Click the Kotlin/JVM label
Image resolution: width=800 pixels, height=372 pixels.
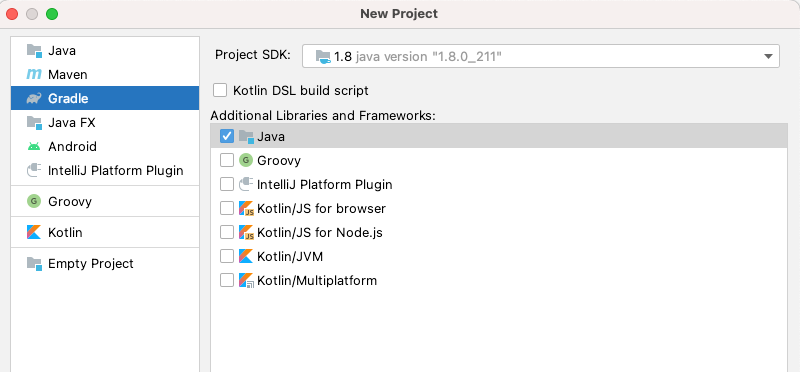coord(290,256)
